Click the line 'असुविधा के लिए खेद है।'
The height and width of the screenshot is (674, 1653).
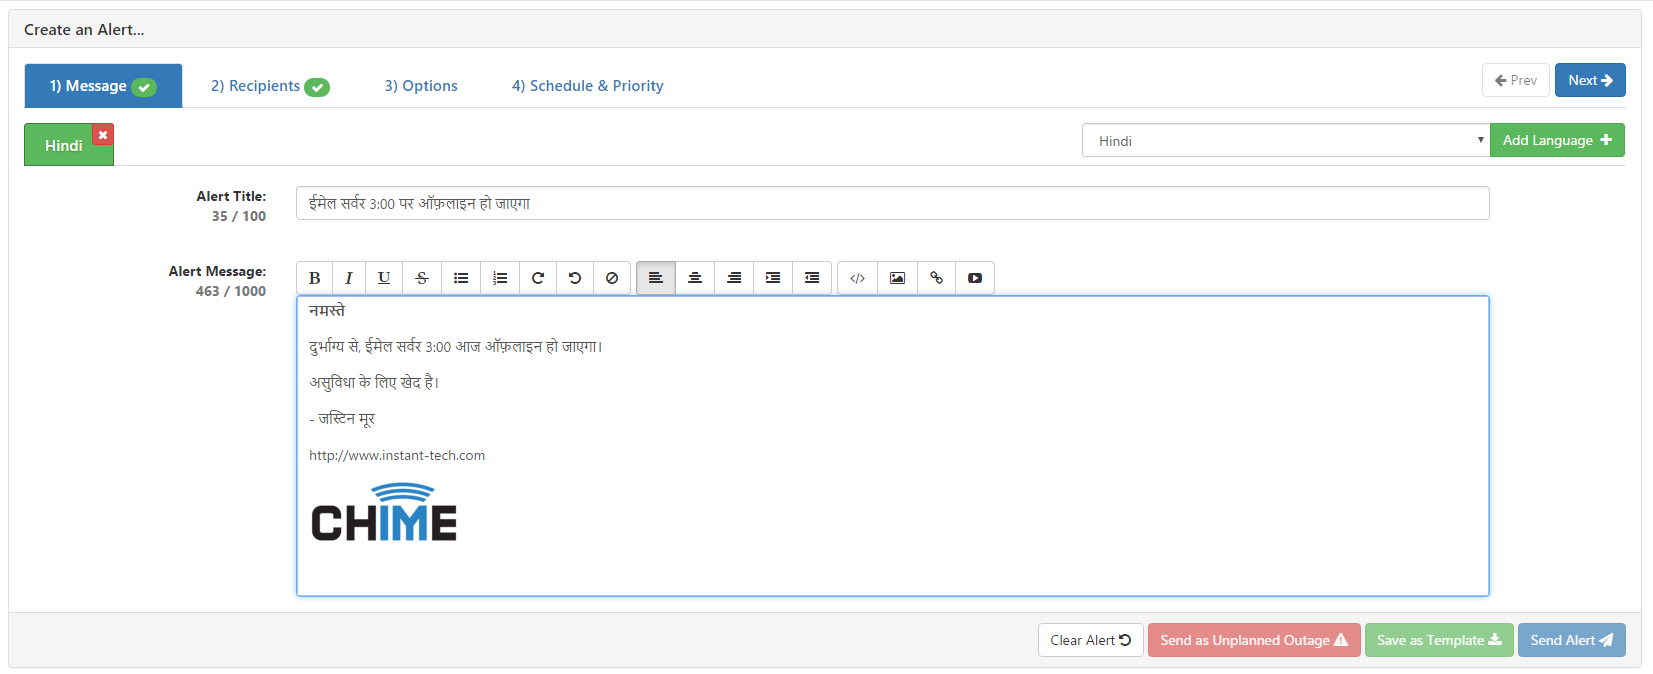[x=374, y=382]
